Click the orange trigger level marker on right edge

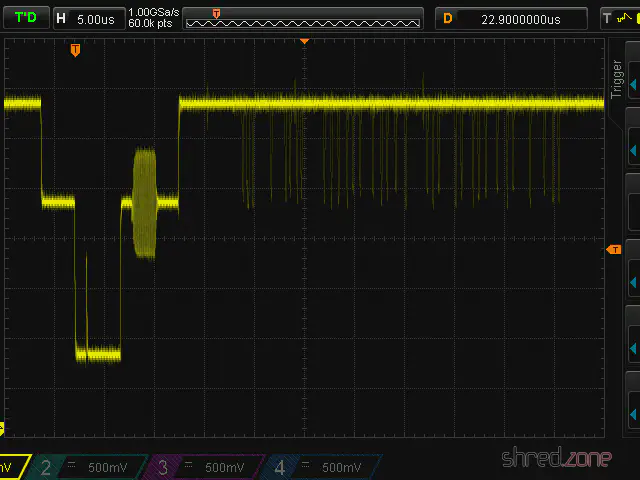[x=614, y=249]
